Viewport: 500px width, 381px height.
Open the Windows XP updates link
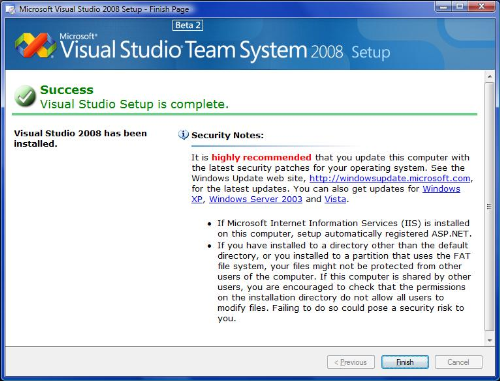(441, 189)
